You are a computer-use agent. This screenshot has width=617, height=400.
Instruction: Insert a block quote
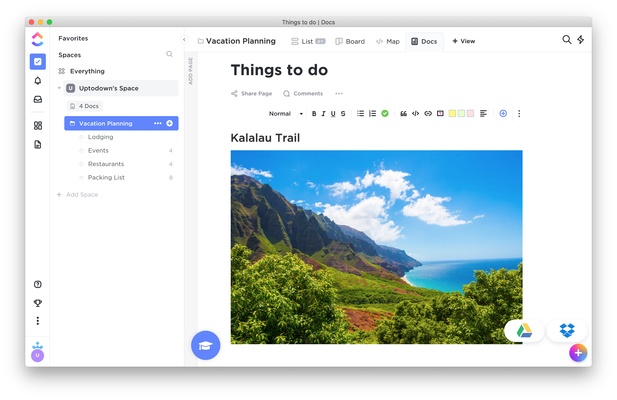pos(403,114)
